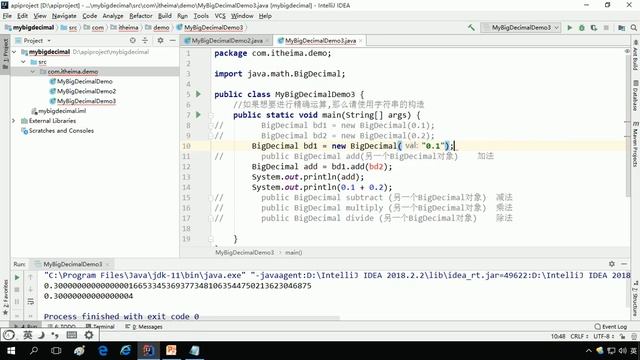Open the File menu
Image resolution: width=640 pixels, height=360 pixels.
7,16
